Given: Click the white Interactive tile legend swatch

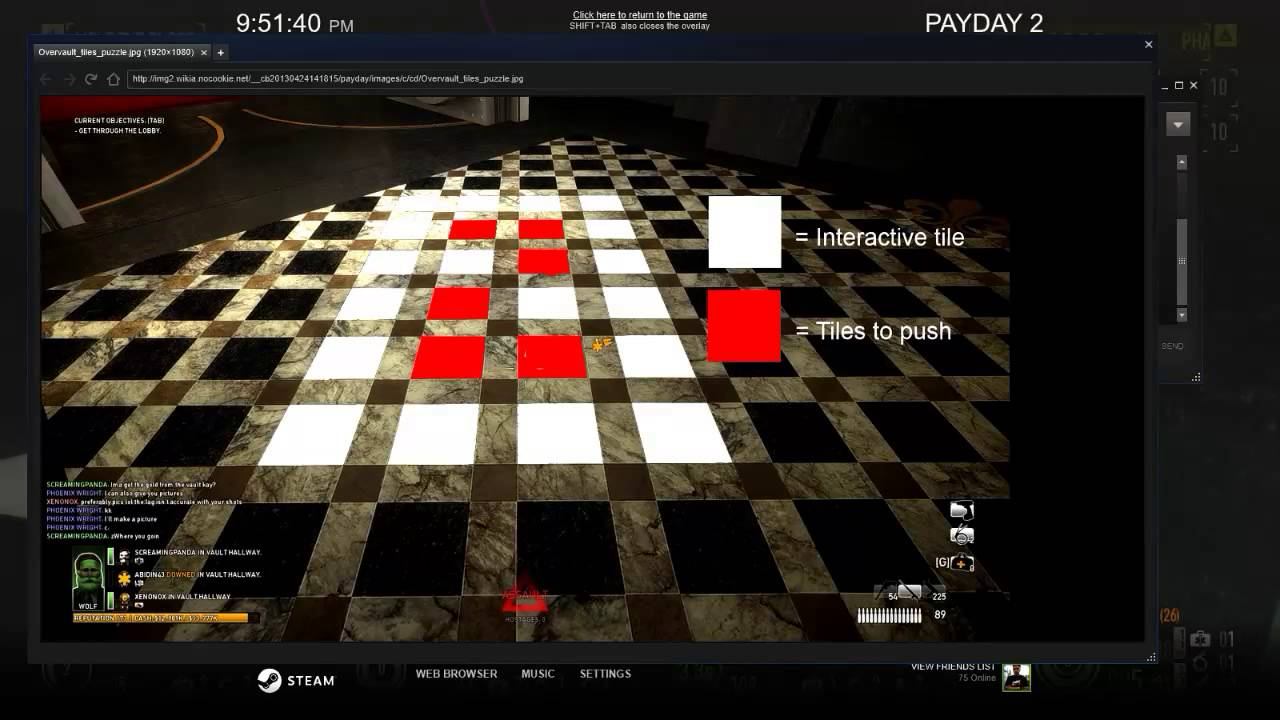Looking at the screenshot, I should click(745, 232).
